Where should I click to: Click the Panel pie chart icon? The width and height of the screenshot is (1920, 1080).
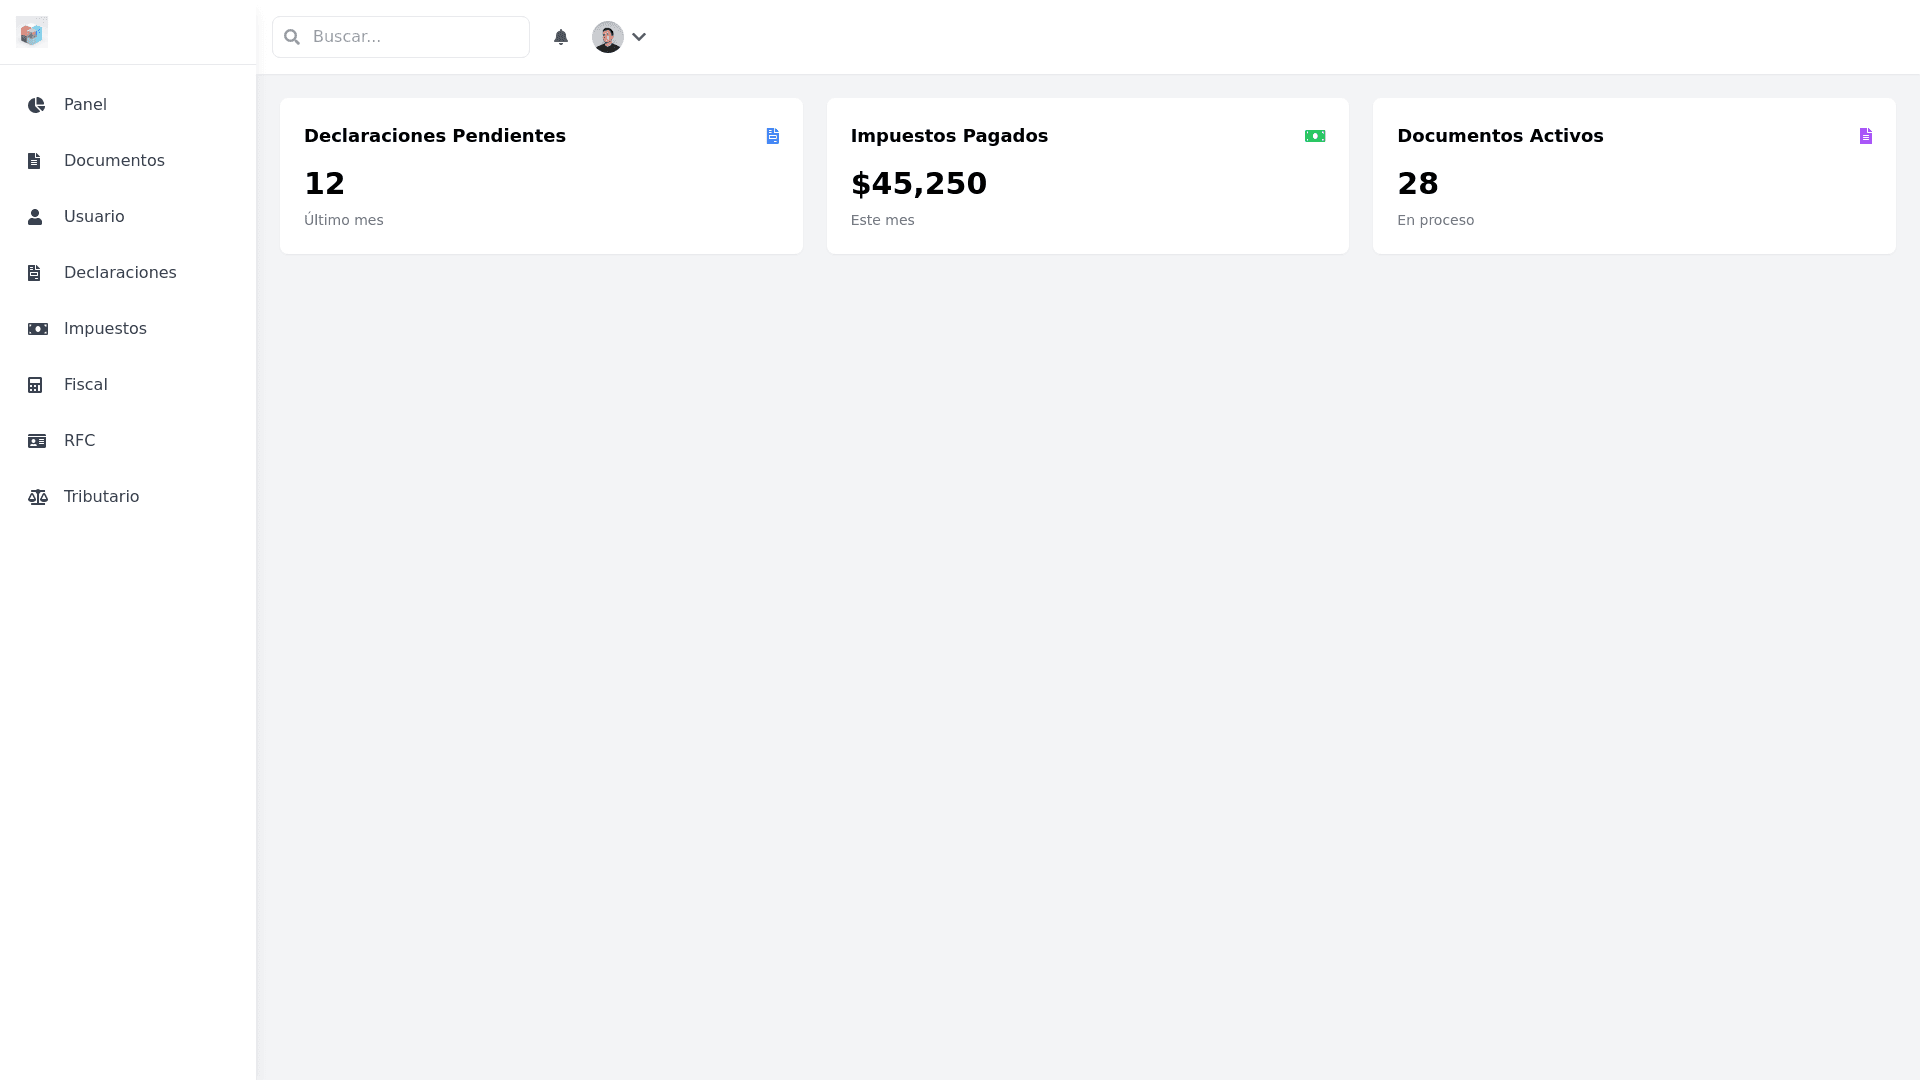(x=37, y=105)
